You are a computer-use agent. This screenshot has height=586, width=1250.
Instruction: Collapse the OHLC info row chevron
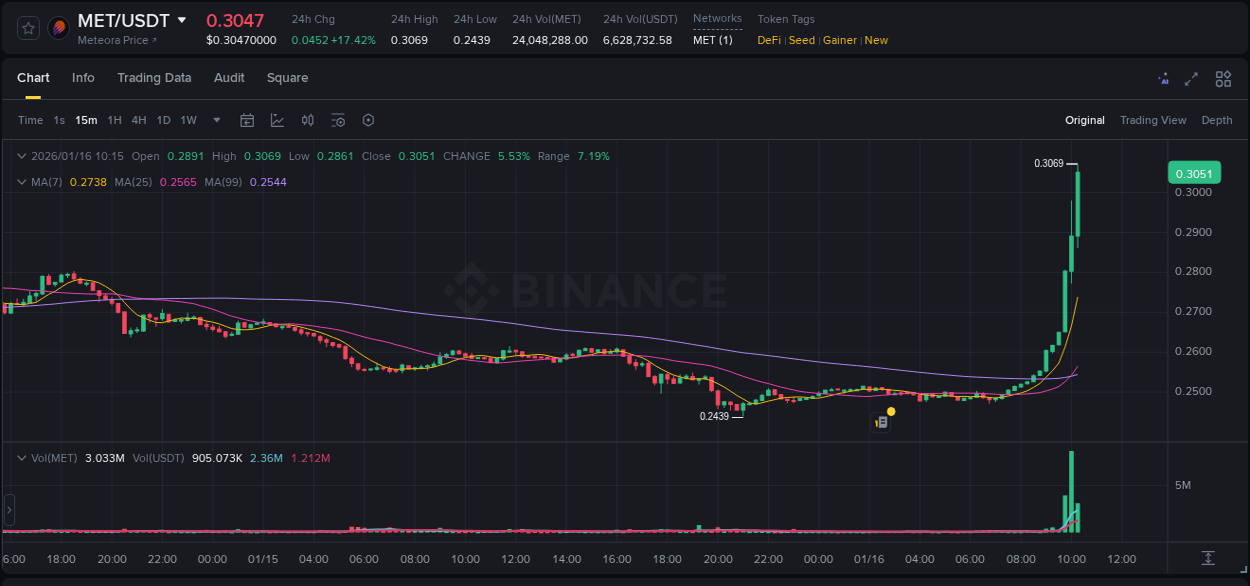(x=21, y=156)
